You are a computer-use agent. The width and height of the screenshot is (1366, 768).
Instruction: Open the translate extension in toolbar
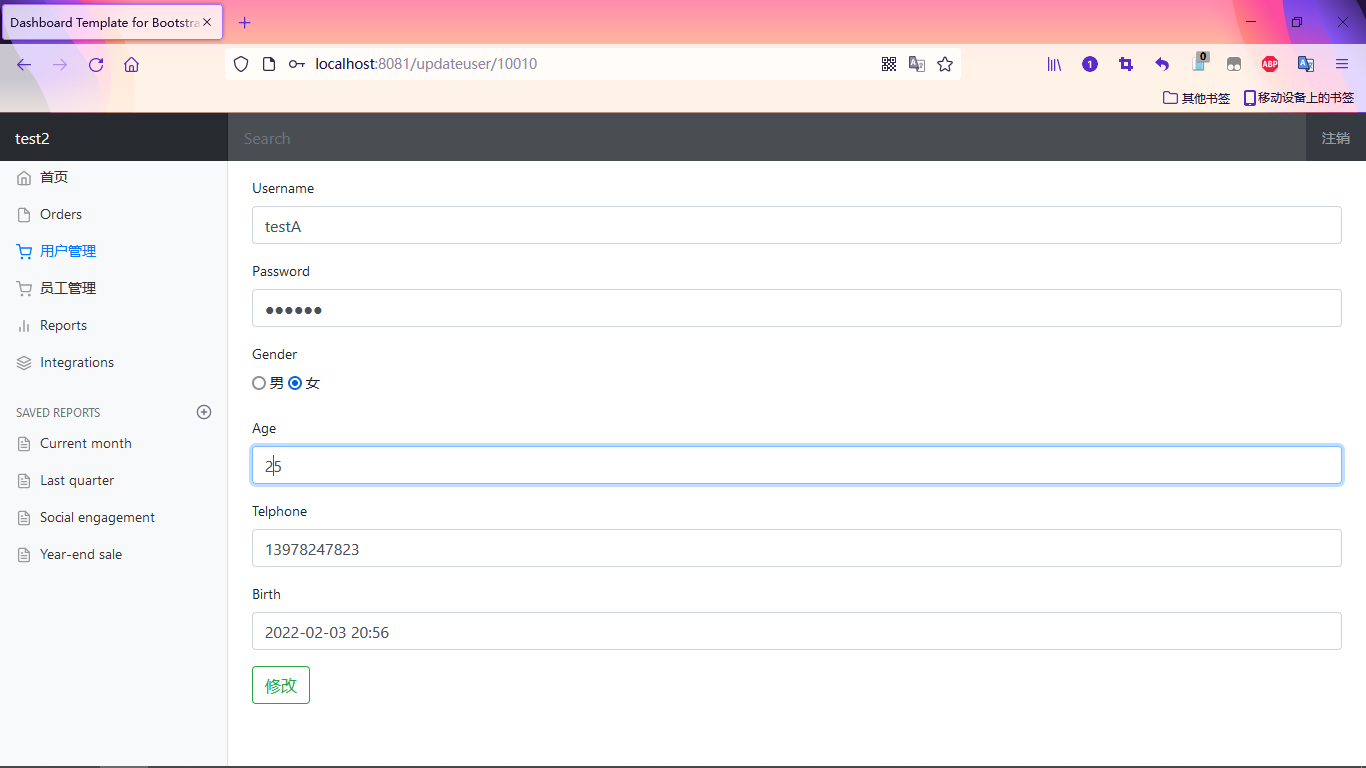(x=1306, y=64)
